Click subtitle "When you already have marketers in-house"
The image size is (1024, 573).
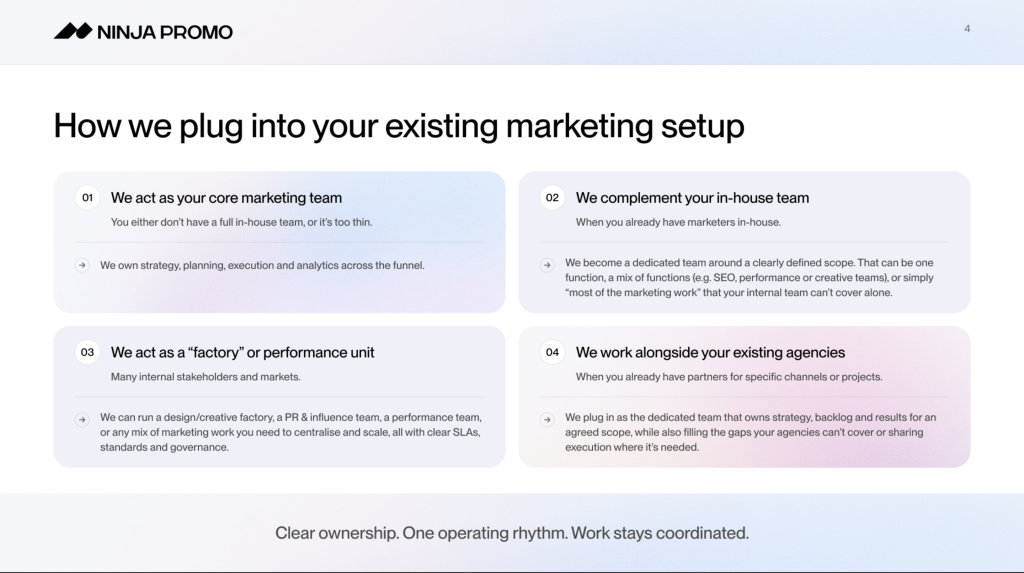(x=678, y=222)
